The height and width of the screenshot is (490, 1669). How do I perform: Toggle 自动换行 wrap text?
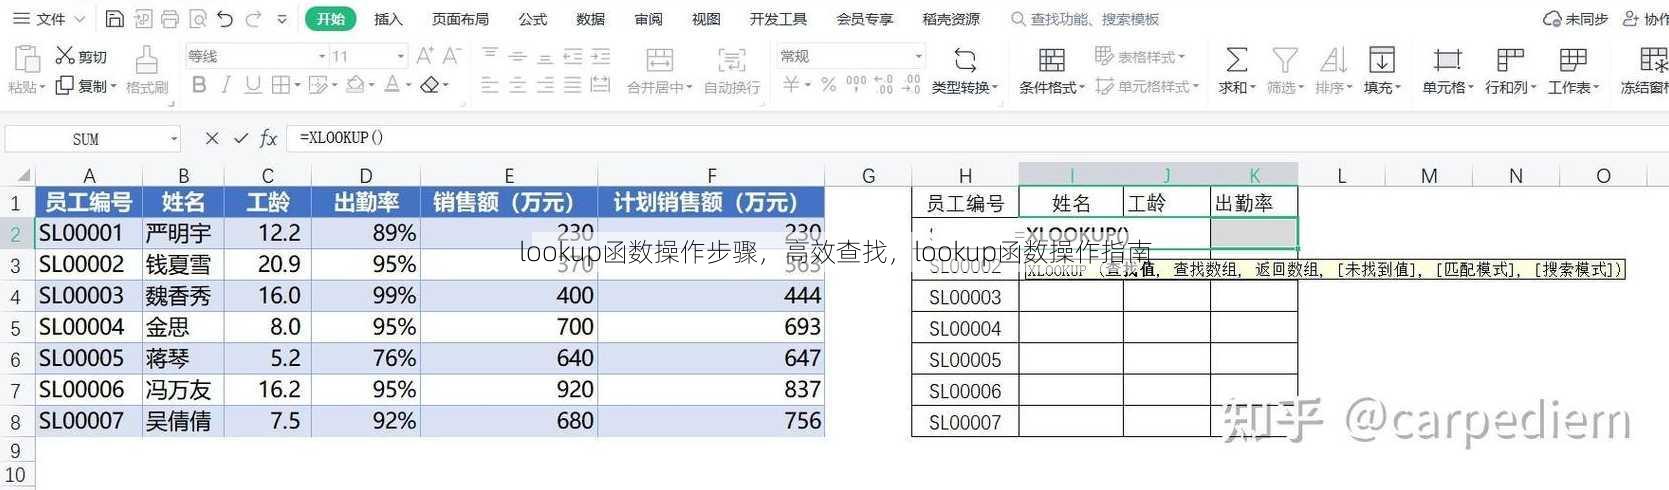pyautogui.click(x=732, y=70)
